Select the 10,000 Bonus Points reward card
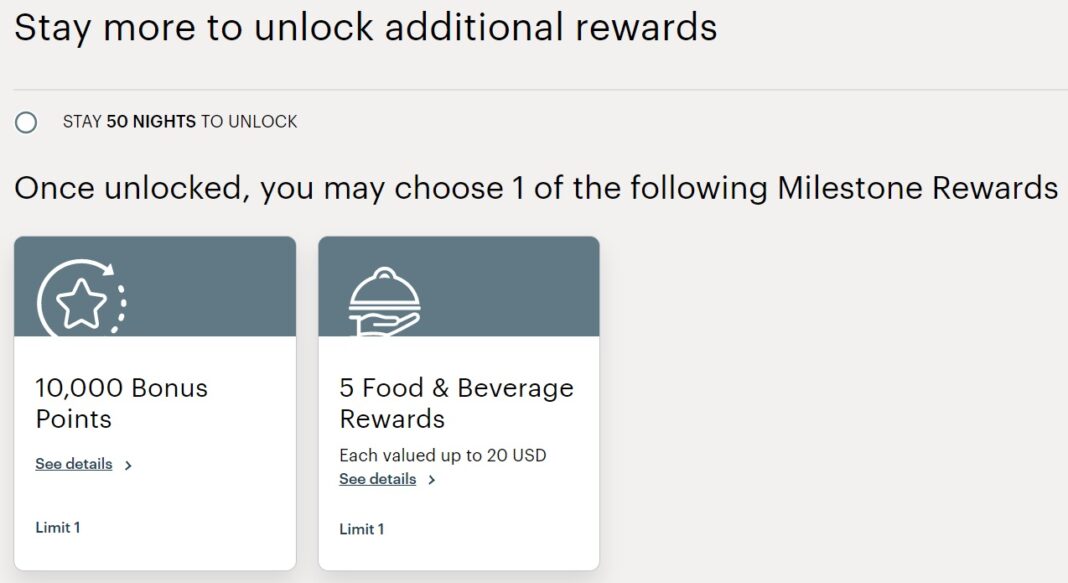Viewport: 1068px width, 583px height. click(x=155, y=400)
